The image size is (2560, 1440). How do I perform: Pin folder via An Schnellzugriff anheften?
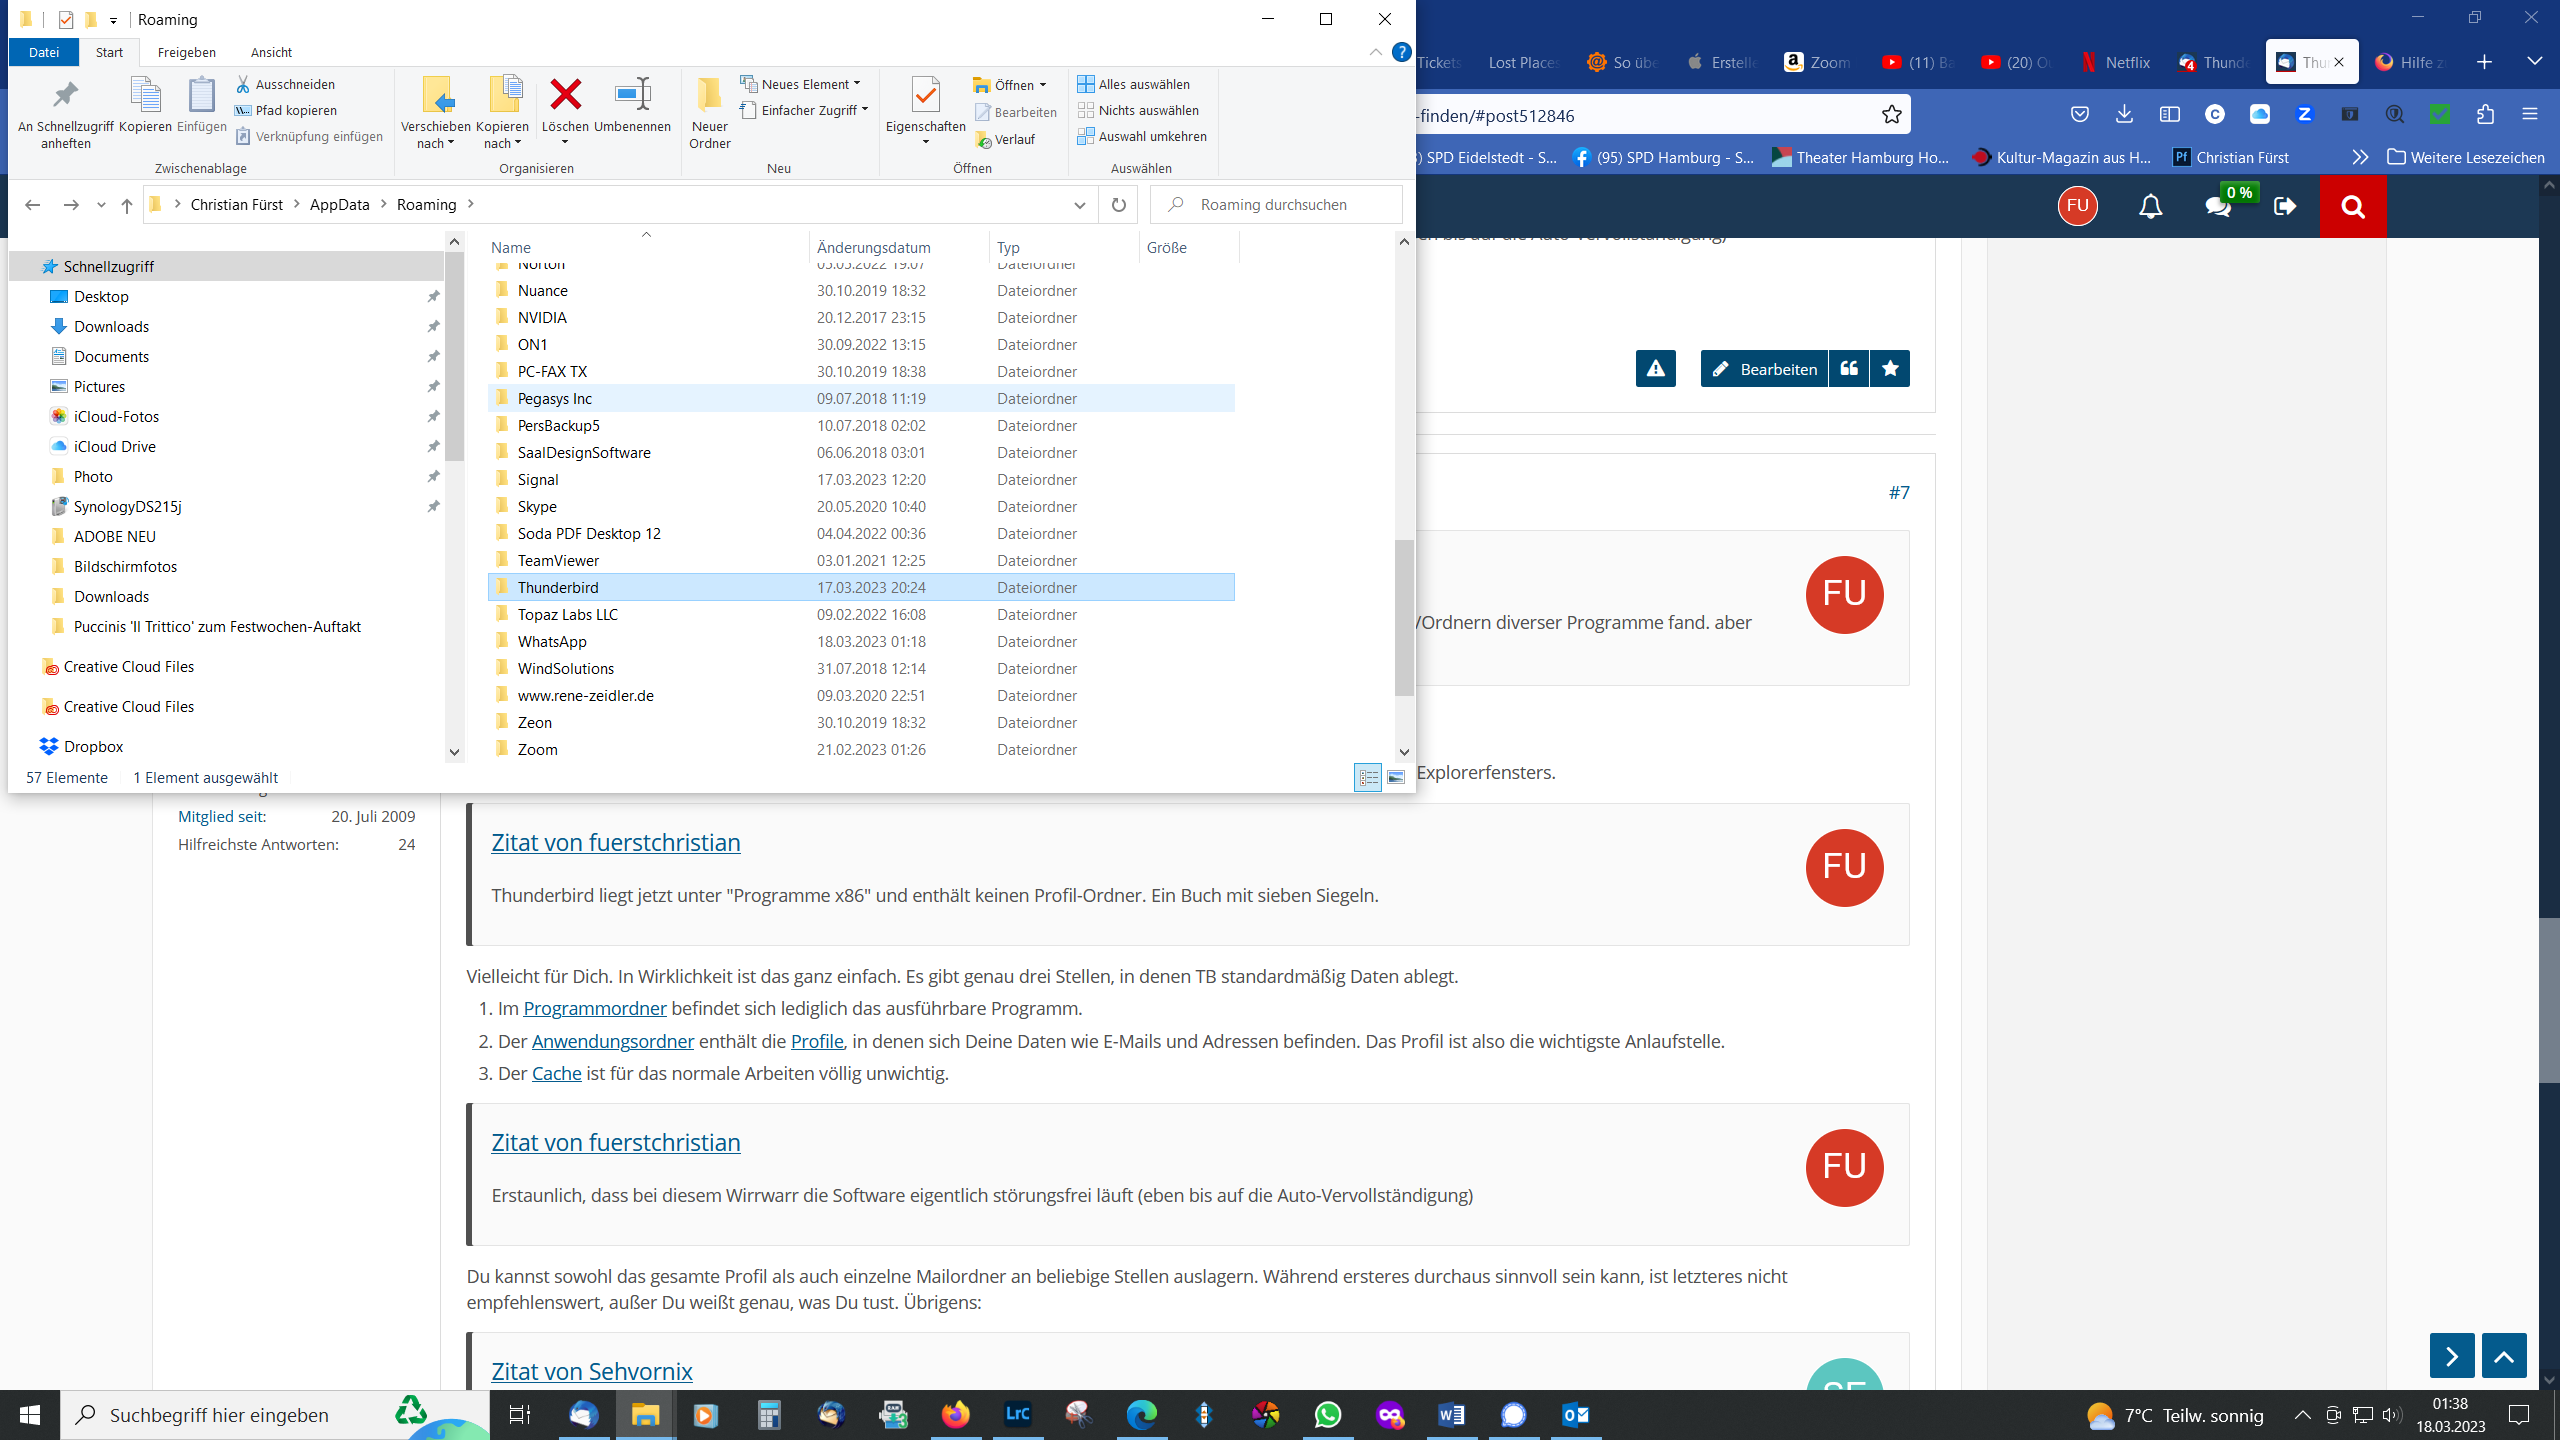[66, 96]
